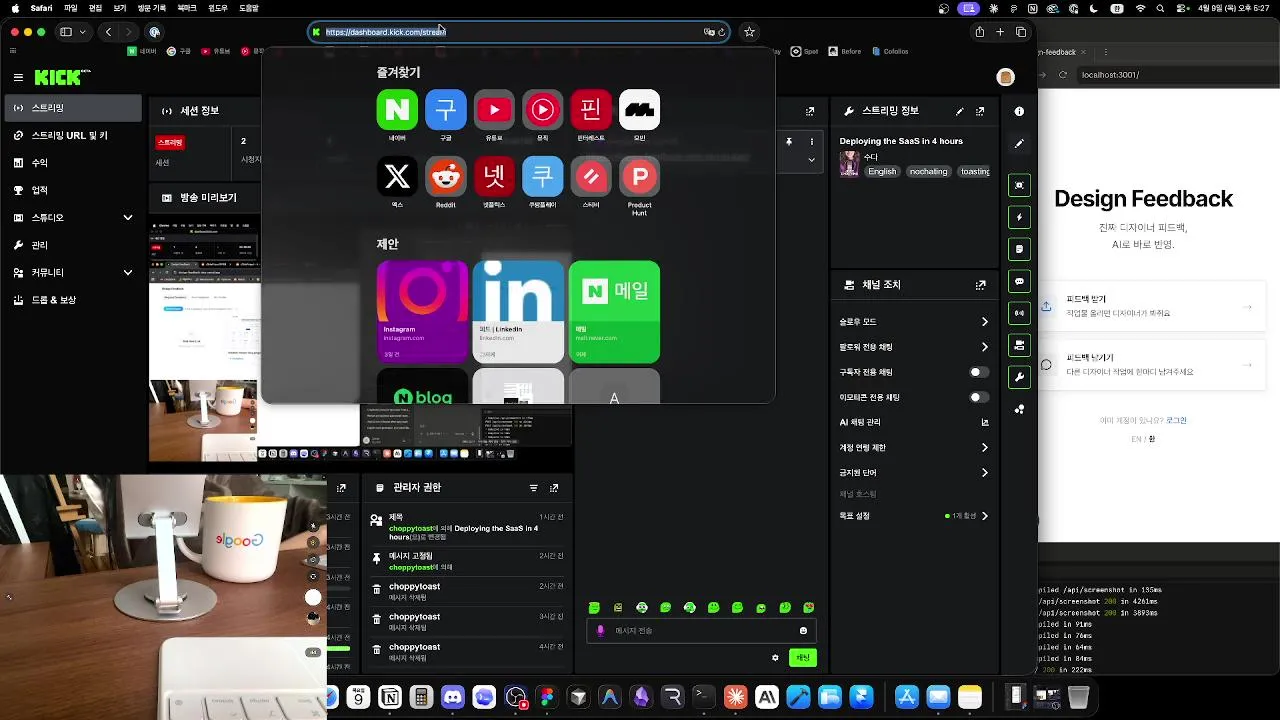
Task: Open chat settings gear icon
Action: pos(775,658)
